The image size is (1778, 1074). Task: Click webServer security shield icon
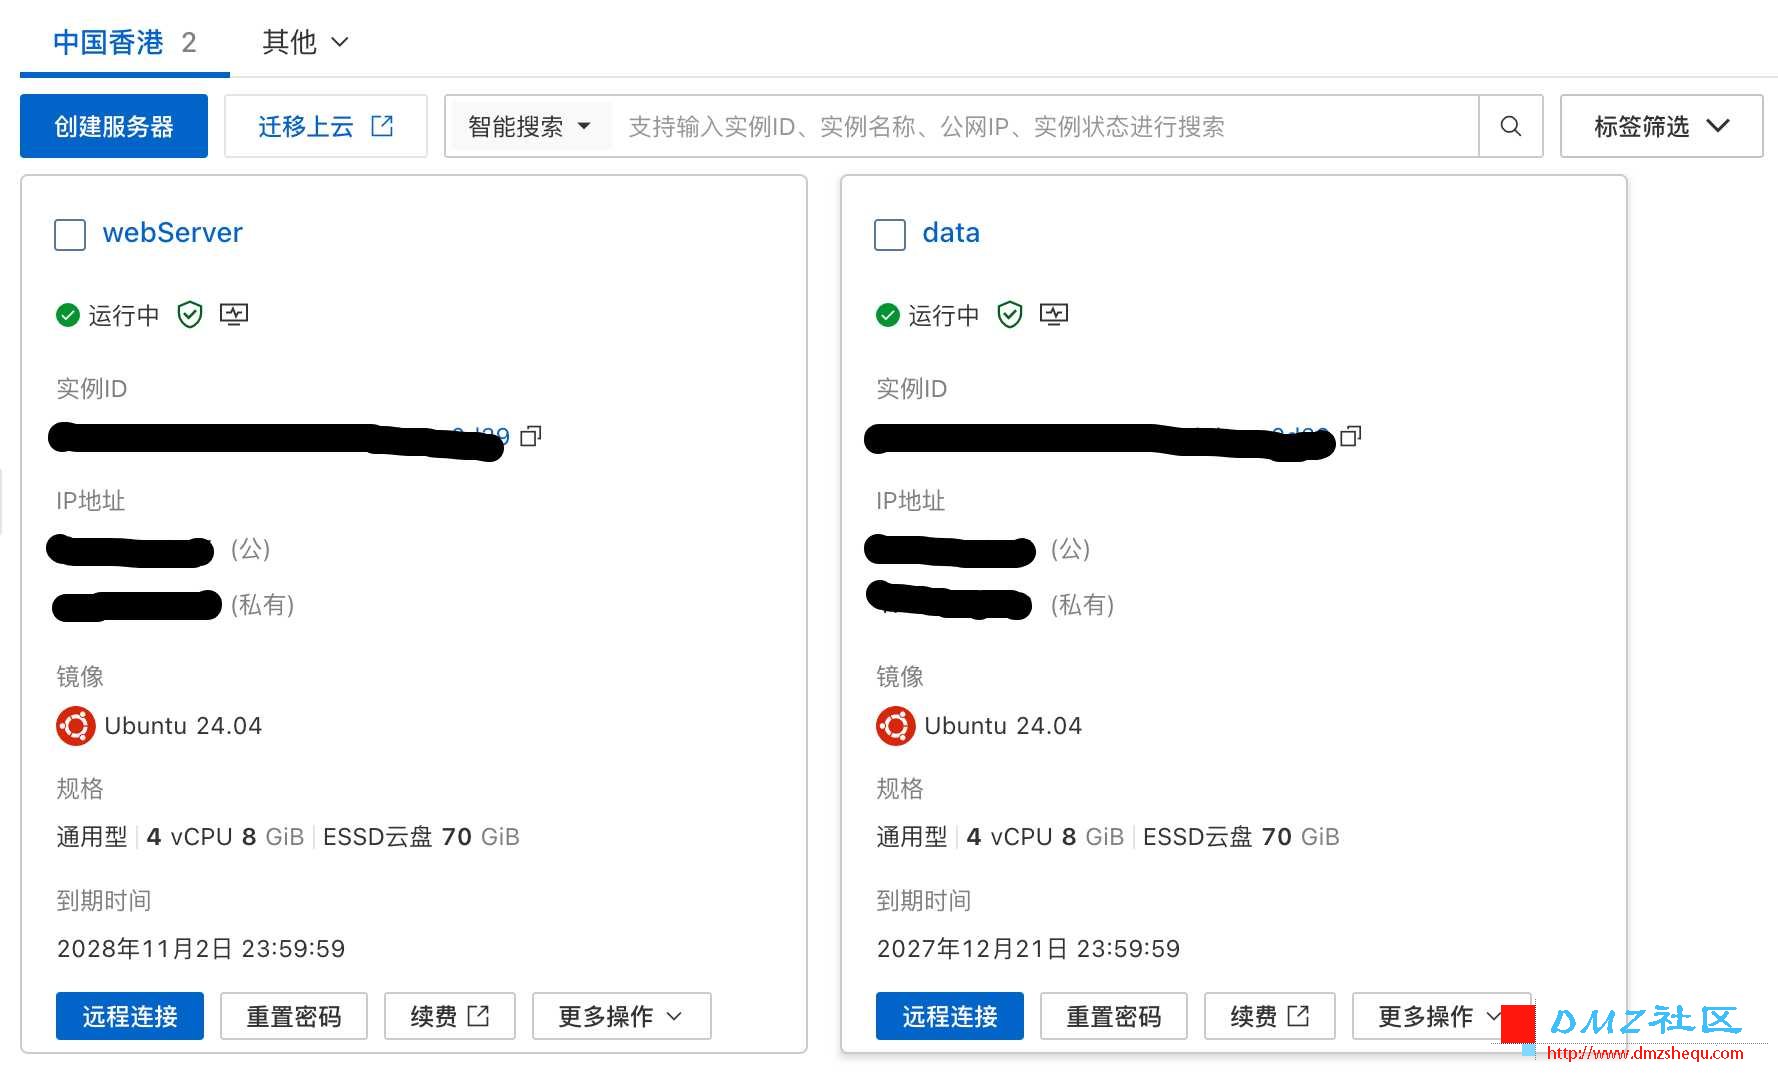190,315
